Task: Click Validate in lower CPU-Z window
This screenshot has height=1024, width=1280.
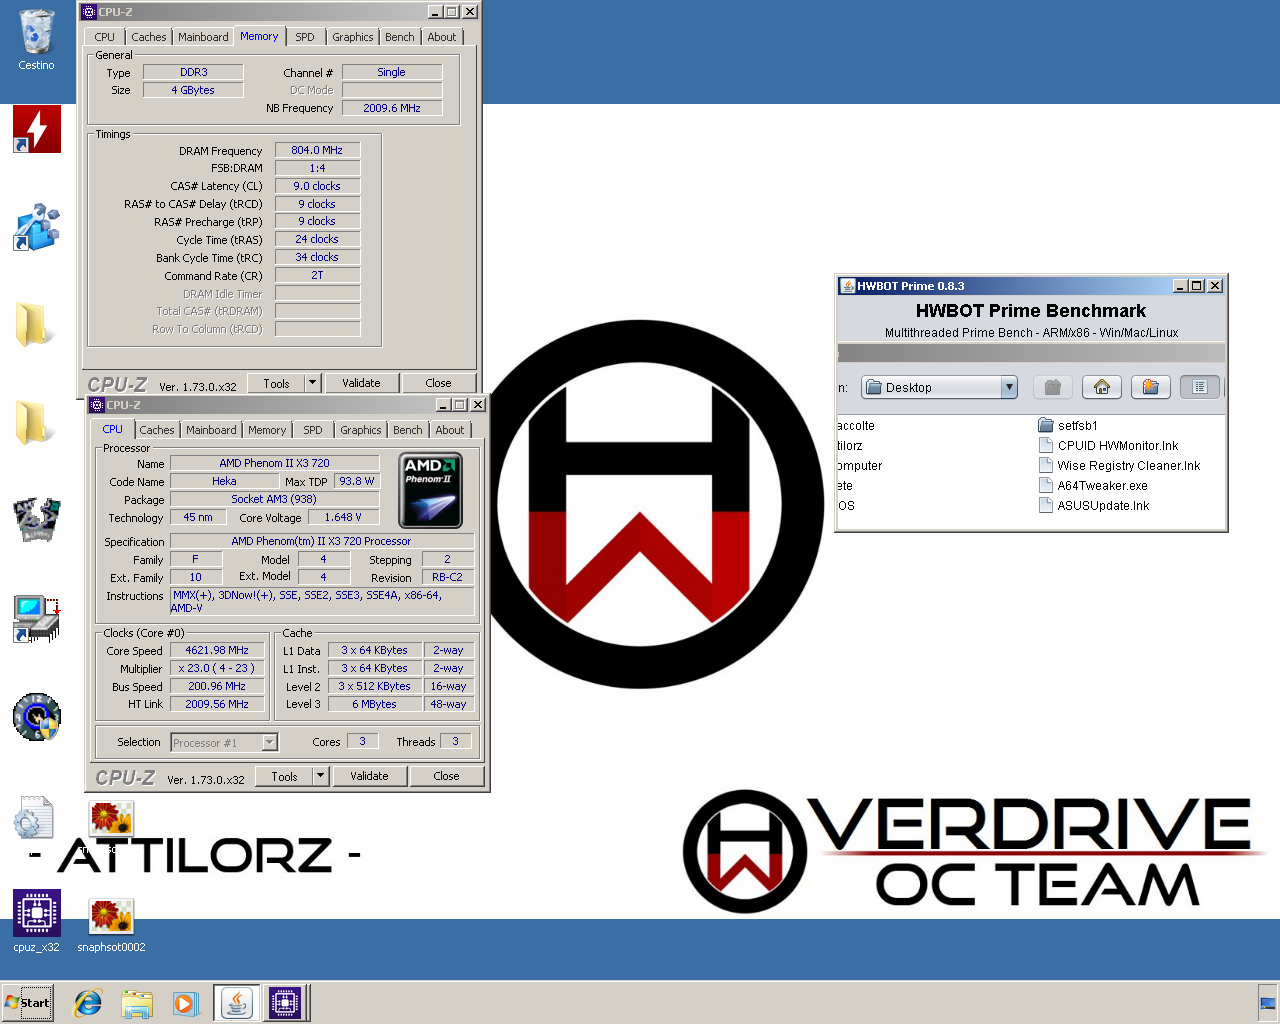Action: [x=369, y=776]
